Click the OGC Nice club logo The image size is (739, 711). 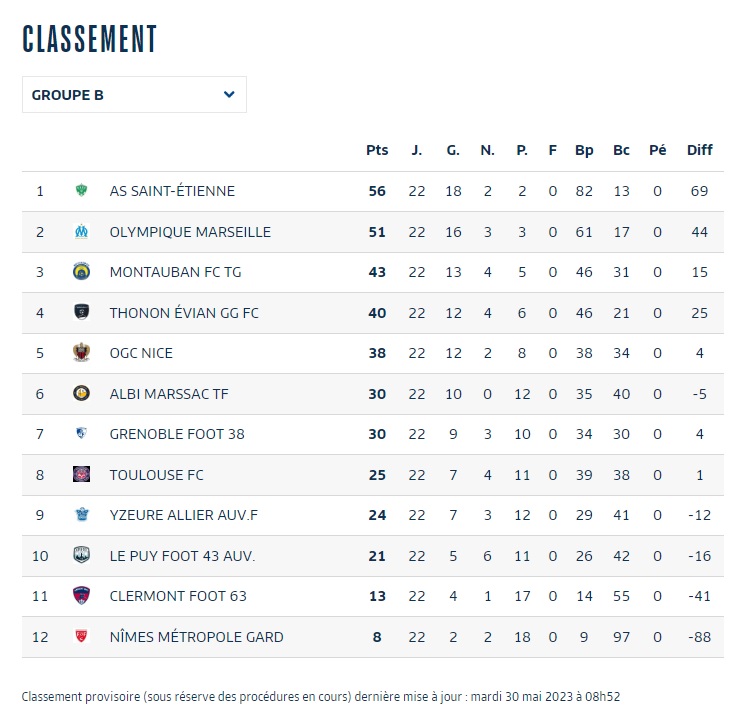click(81, 353)
